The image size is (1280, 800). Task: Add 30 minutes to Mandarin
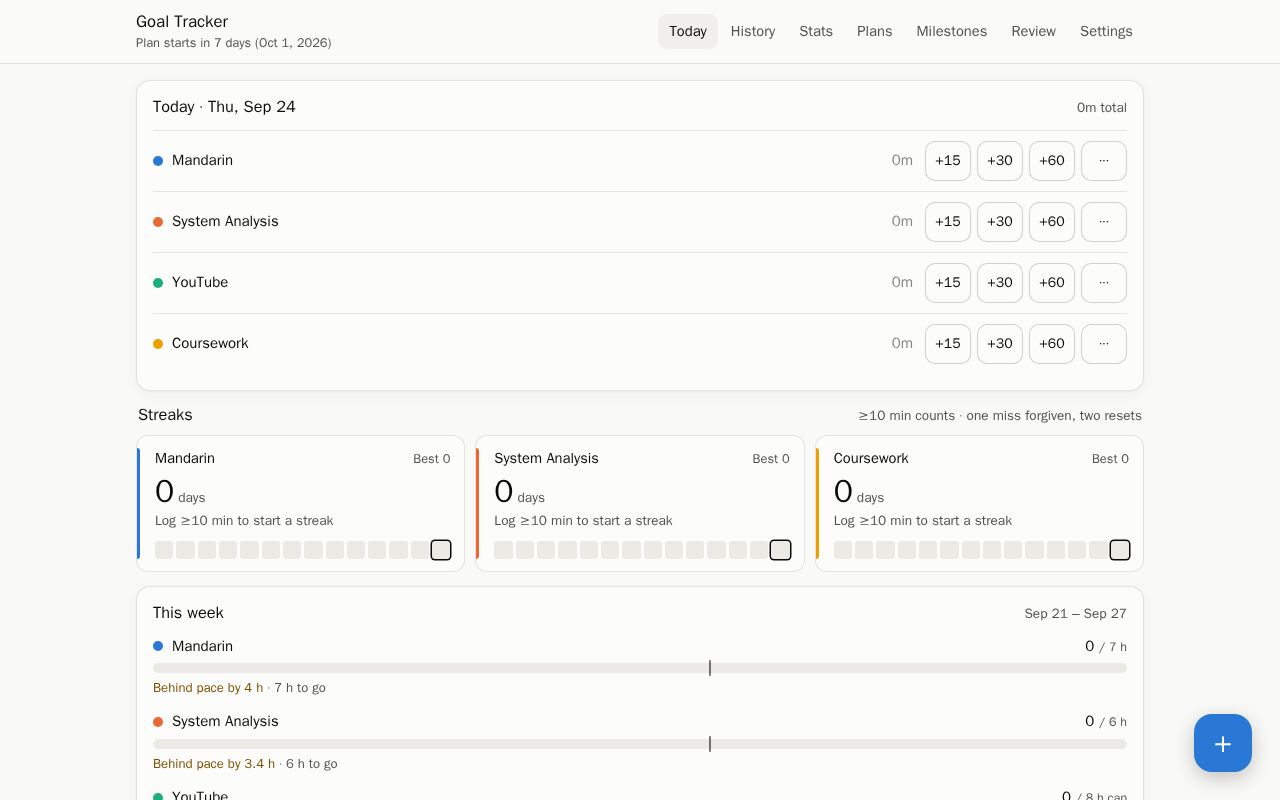1000,161
